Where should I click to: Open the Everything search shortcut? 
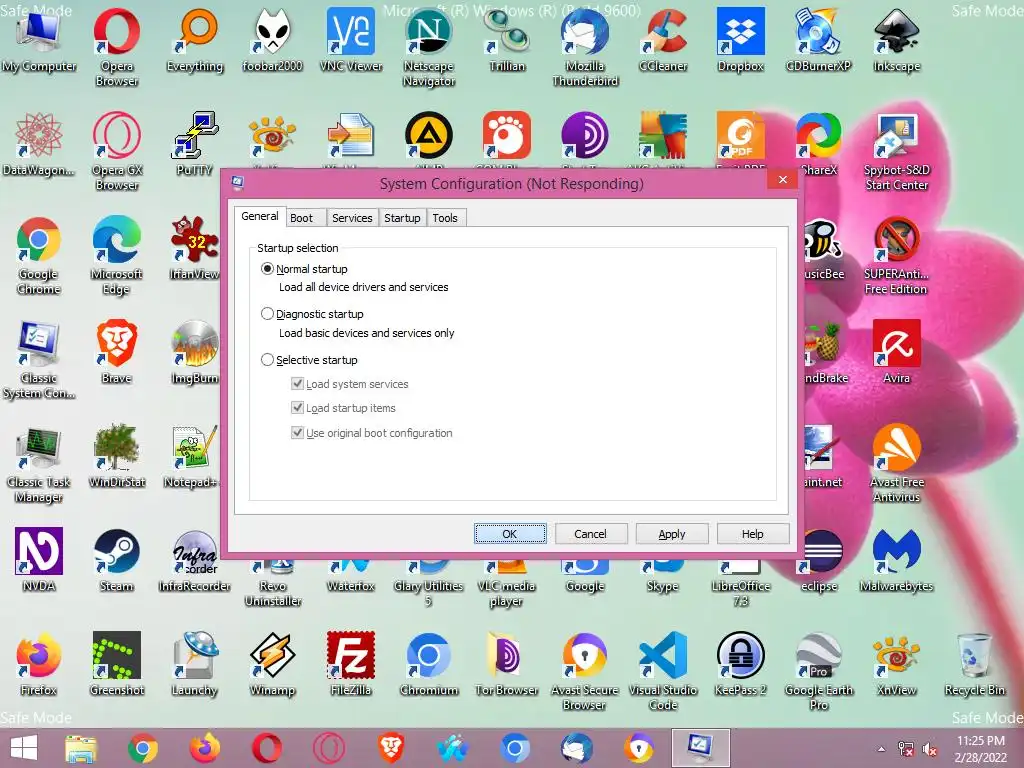pos(195,40)
